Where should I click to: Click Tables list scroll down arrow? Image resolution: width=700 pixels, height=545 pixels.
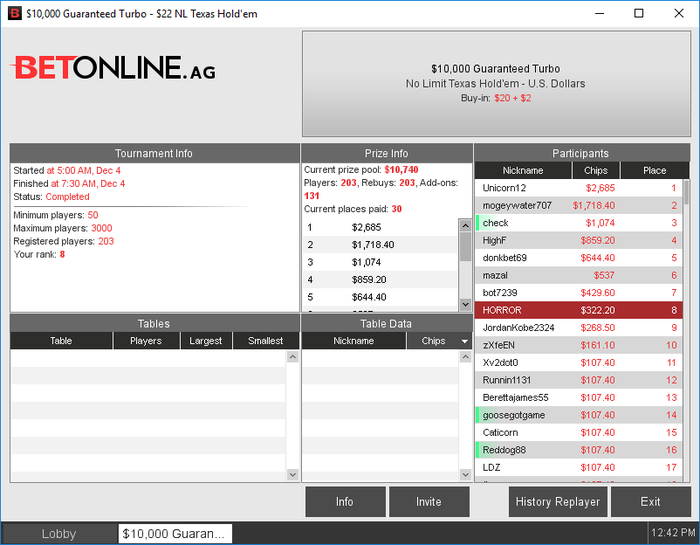pos(292,474)
